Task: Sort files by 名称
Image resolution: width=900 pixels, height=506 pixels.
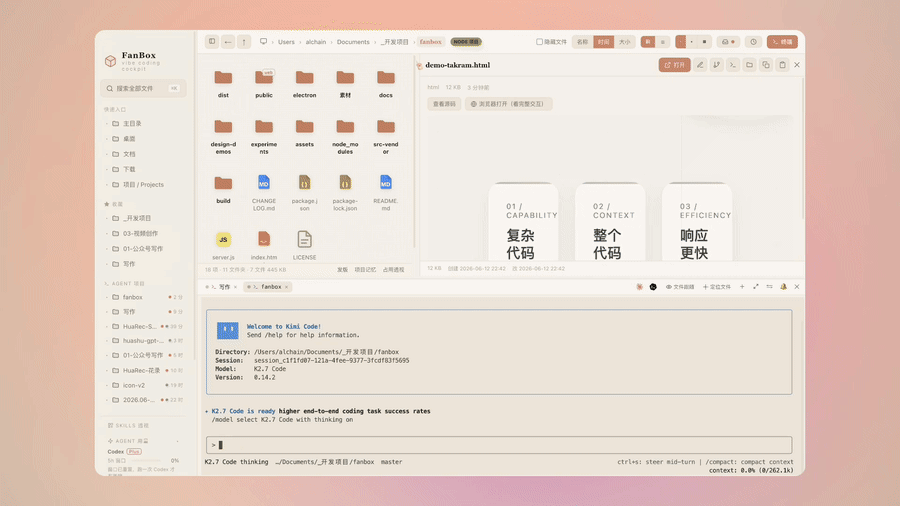Action: click(582, 42)
